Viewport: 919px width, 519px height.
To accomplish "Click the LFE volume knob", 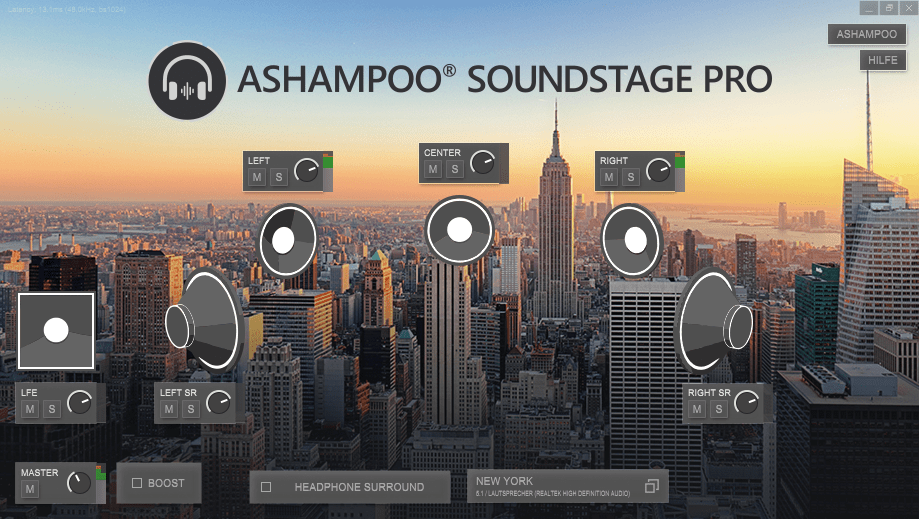I will click(79, 402).
